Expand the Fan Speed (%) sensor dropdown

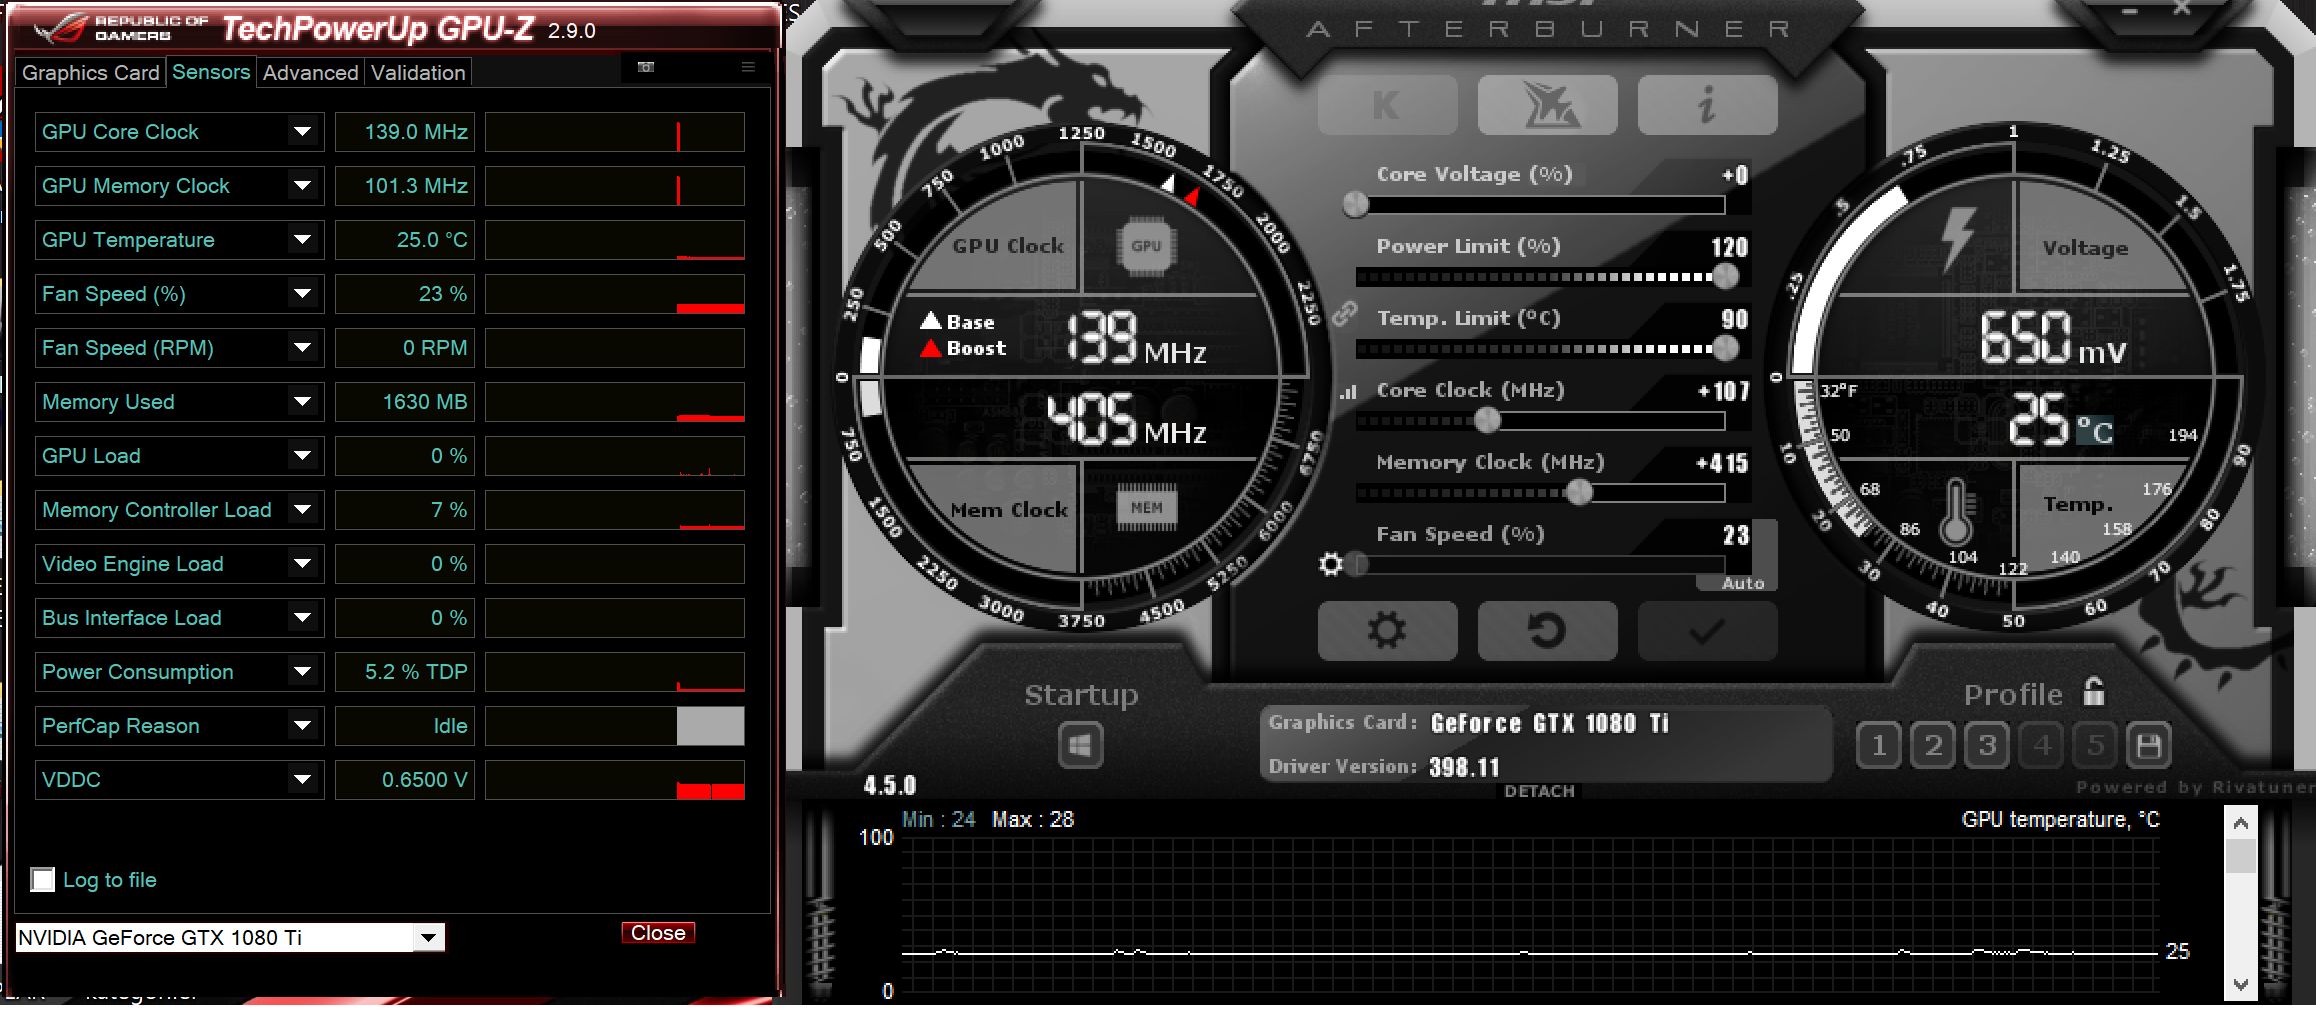(302, 294)
